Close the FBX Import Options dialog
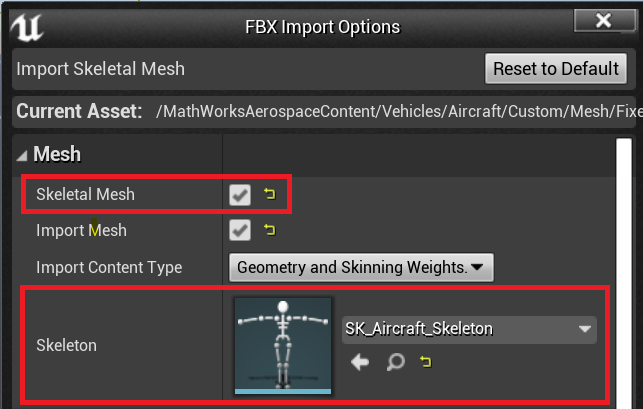Image resolution: width=643 pixels, height=409 pixels. click(x=604, y=20)
